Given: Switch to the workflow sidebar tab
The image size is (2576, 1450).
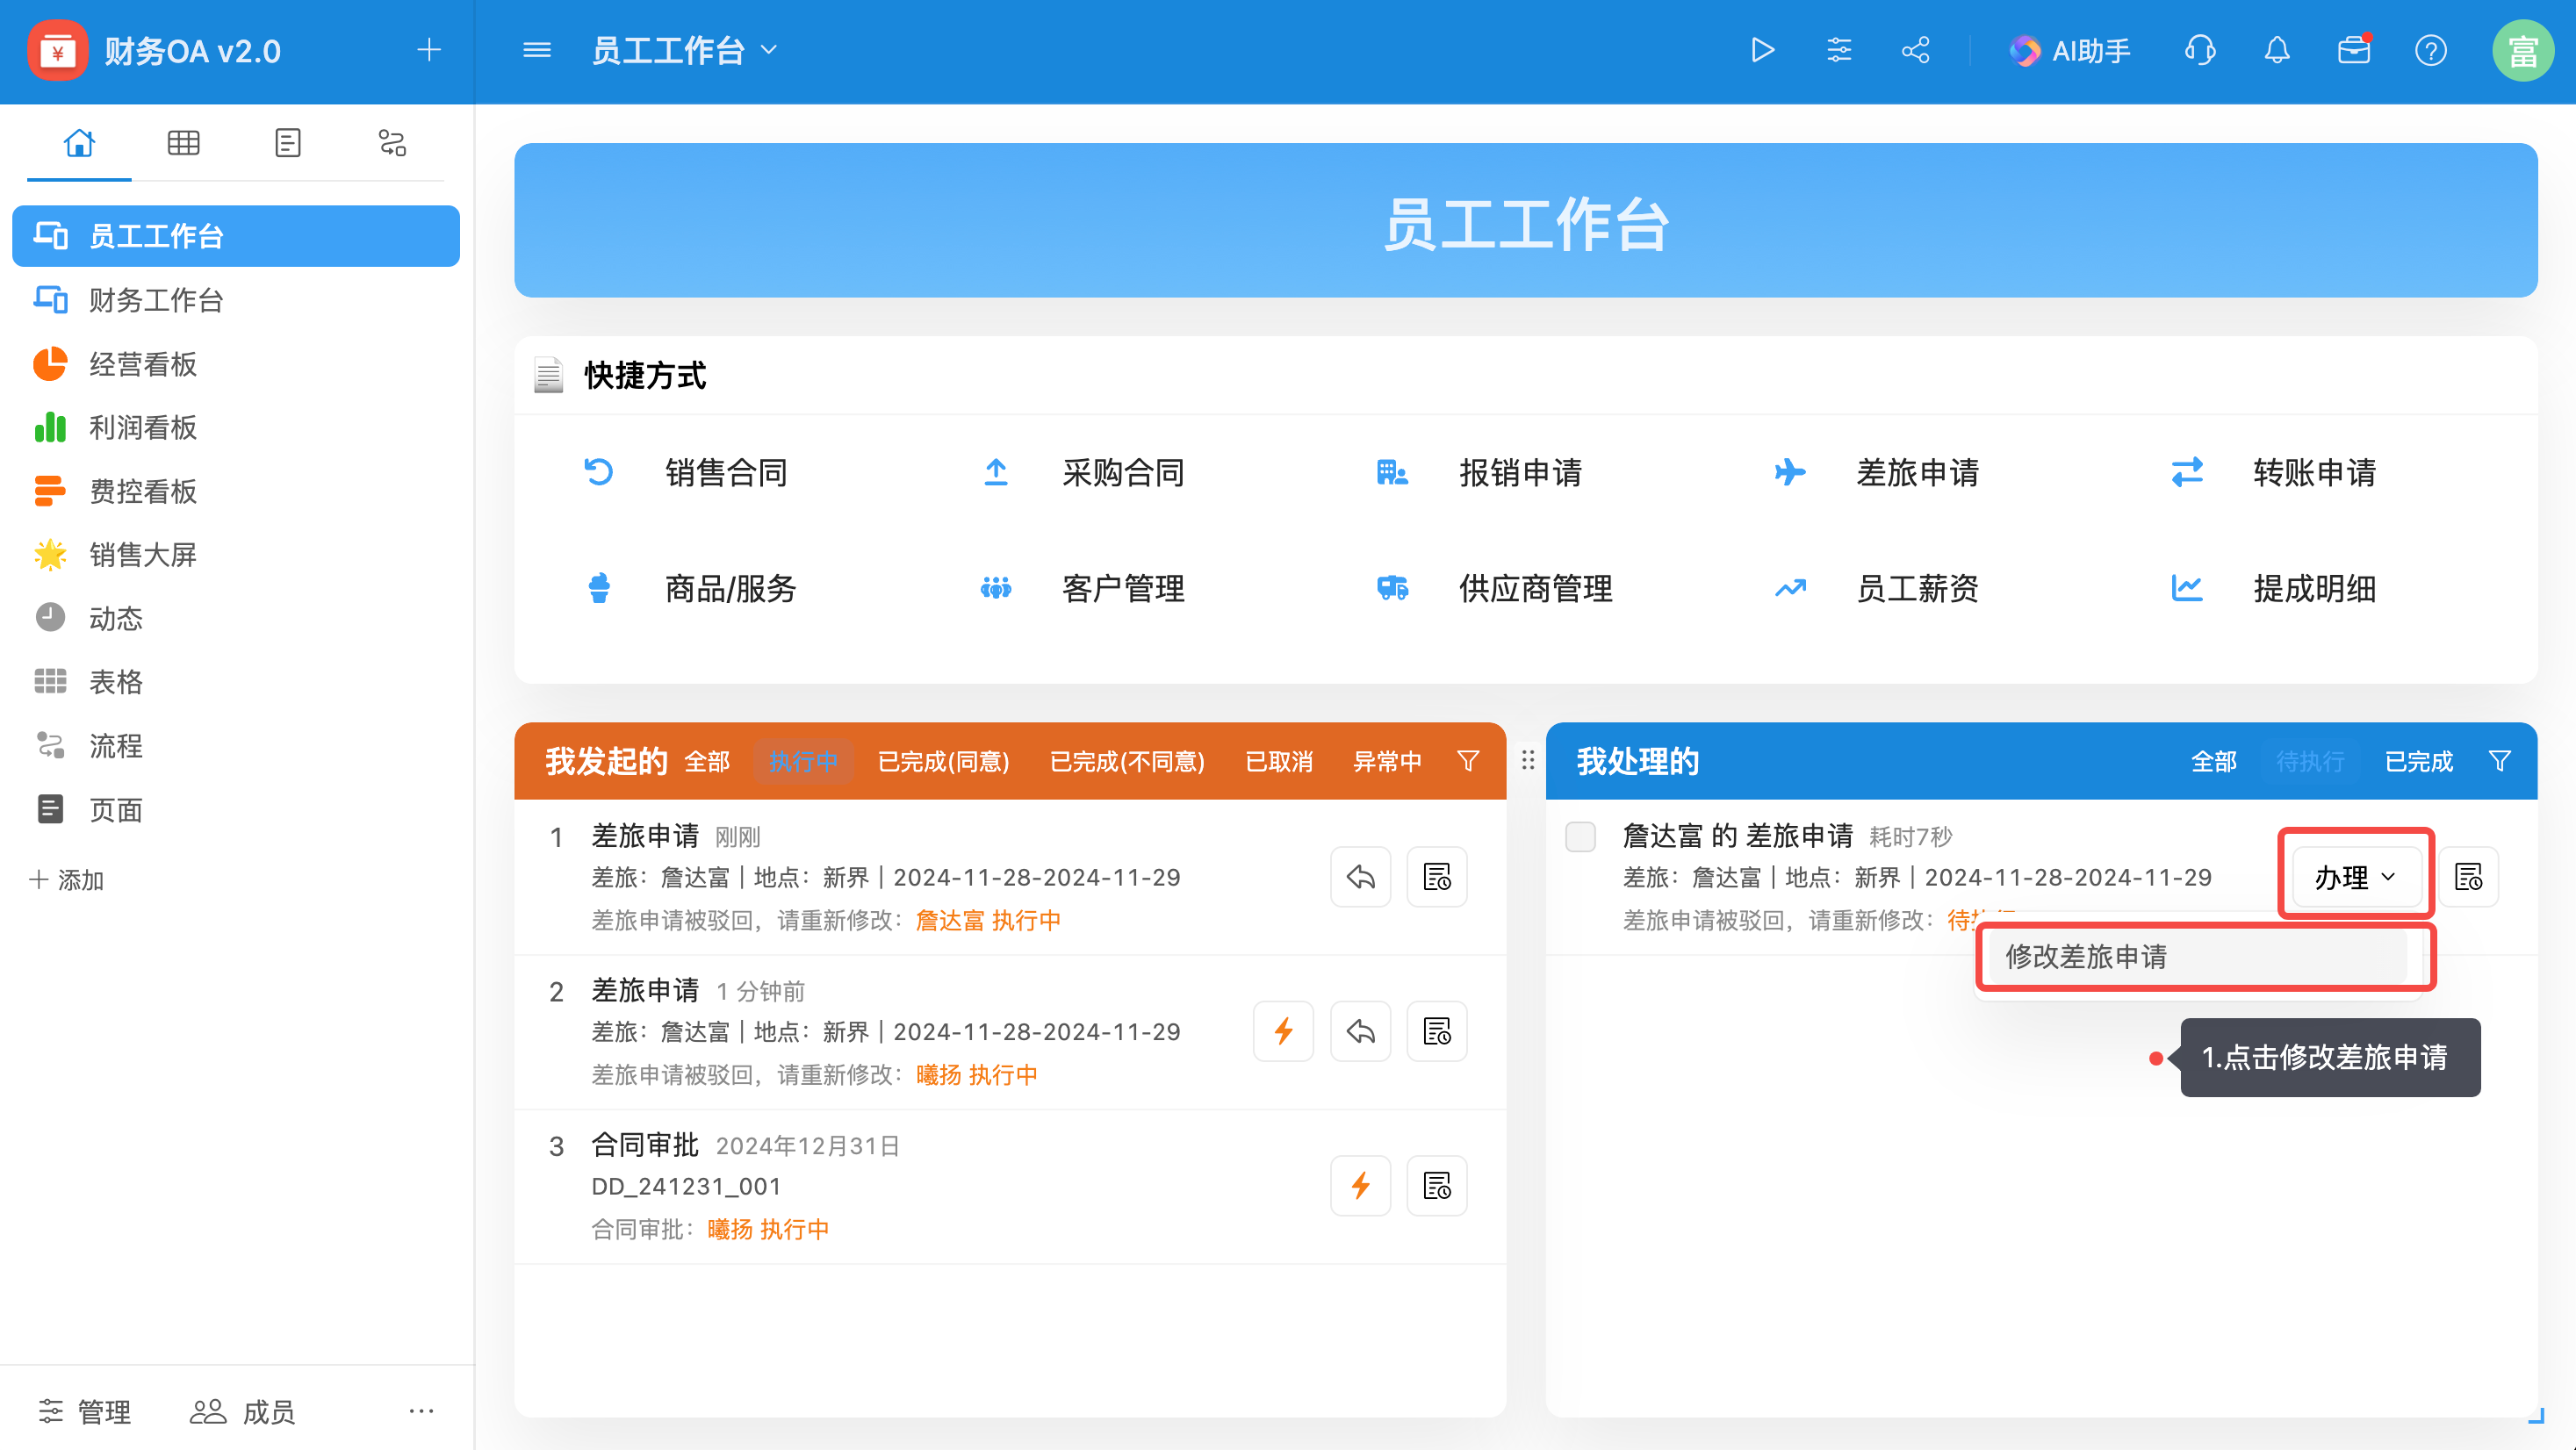Looking at the screenshot, I should (x=392, y=143).
